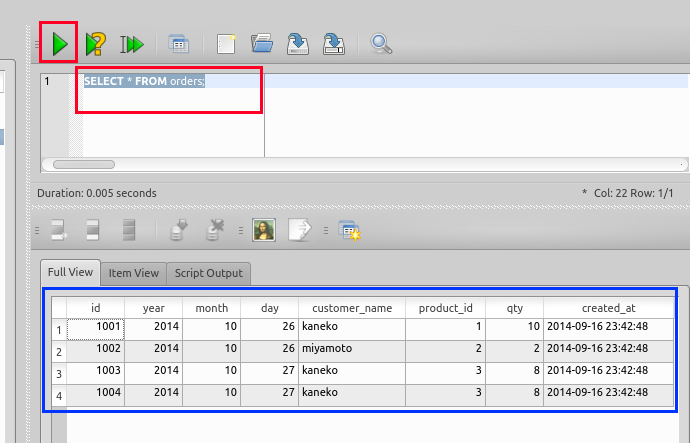690x443 pixels.
Task: Click the created_at column header
Action: [609, 308]
